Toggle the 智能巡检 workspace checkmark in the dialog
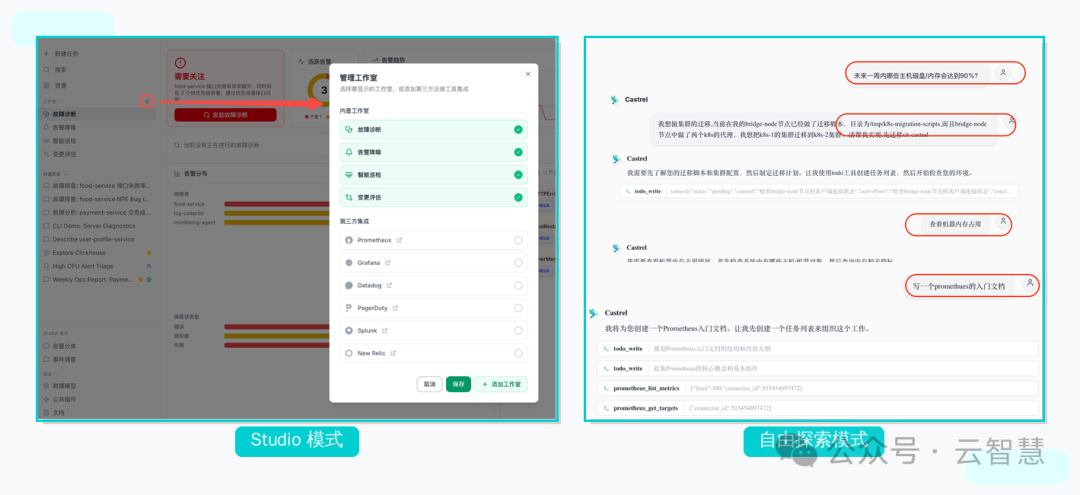 click(x=518, y=175)
